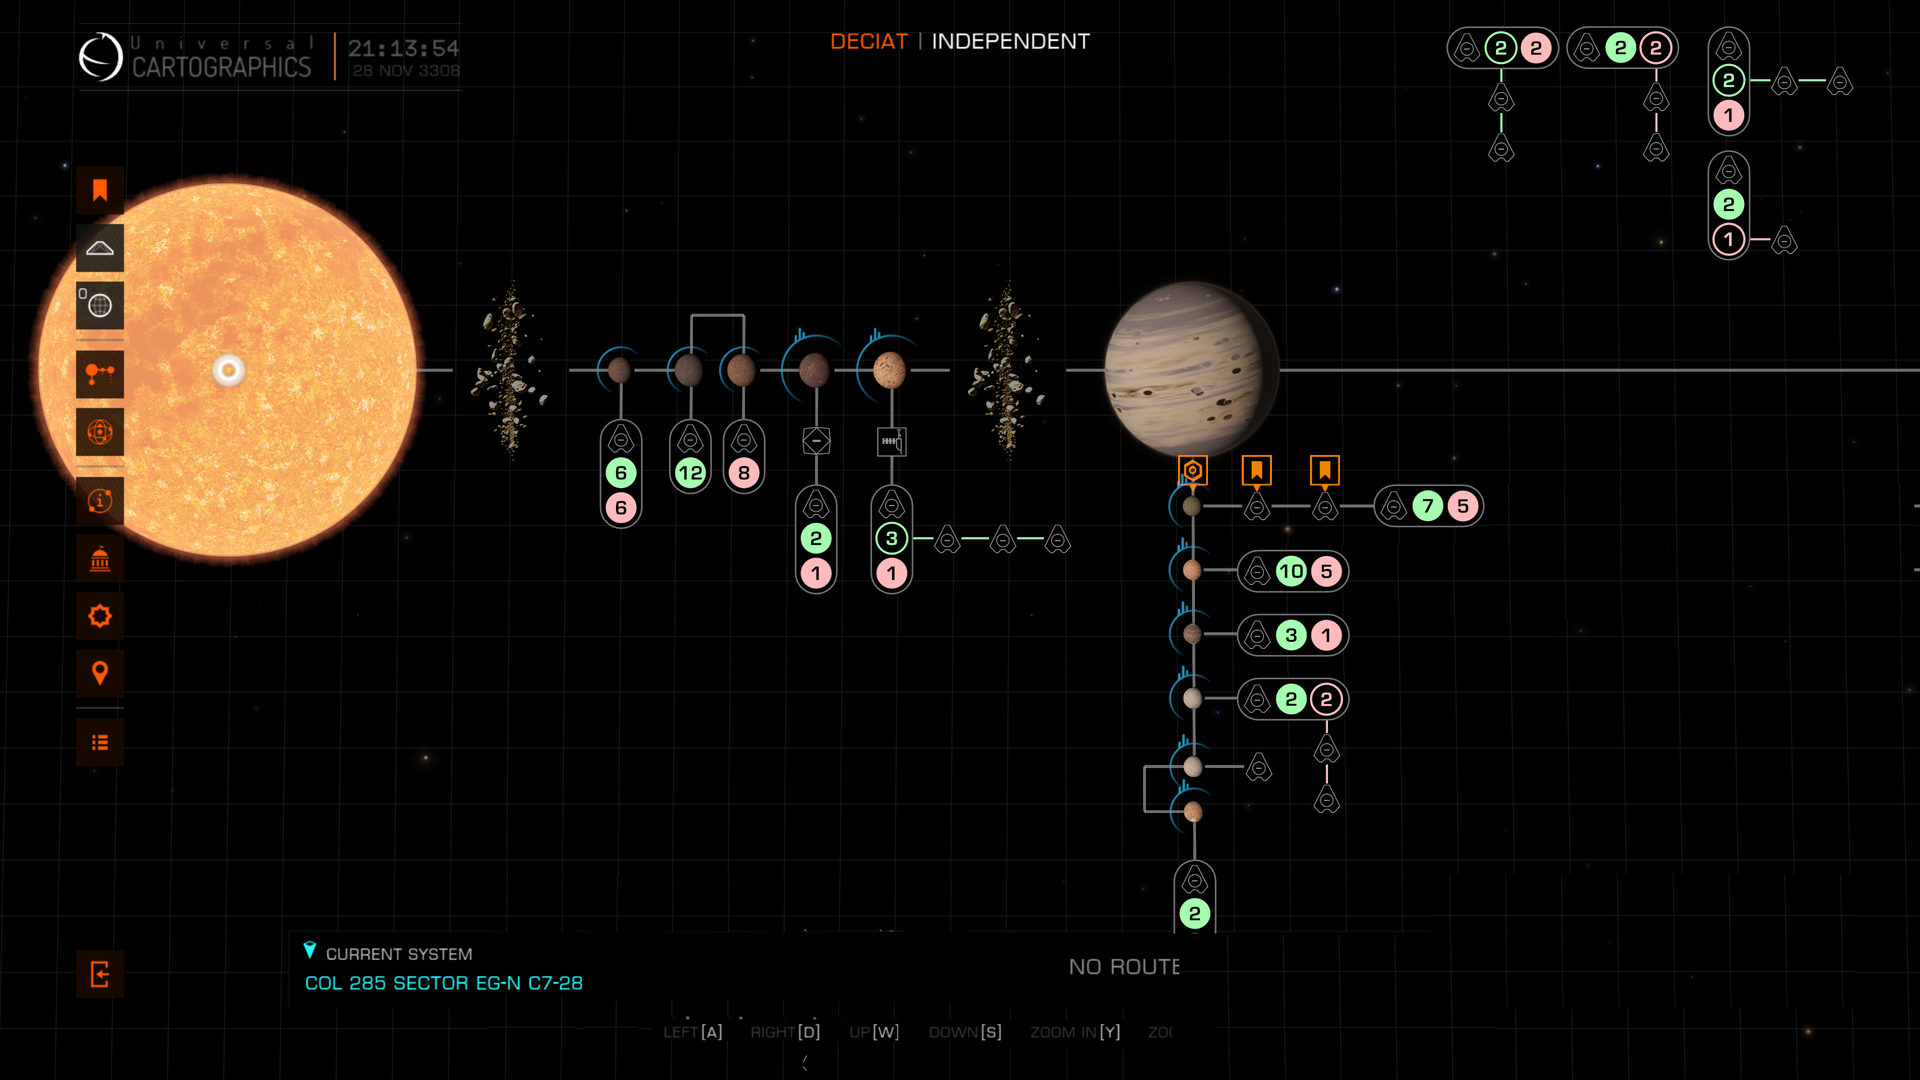Click the ZOOM IN [Y] control hint
The height and width of the screenshot is (1080, 1920).
[1075, 1032]
